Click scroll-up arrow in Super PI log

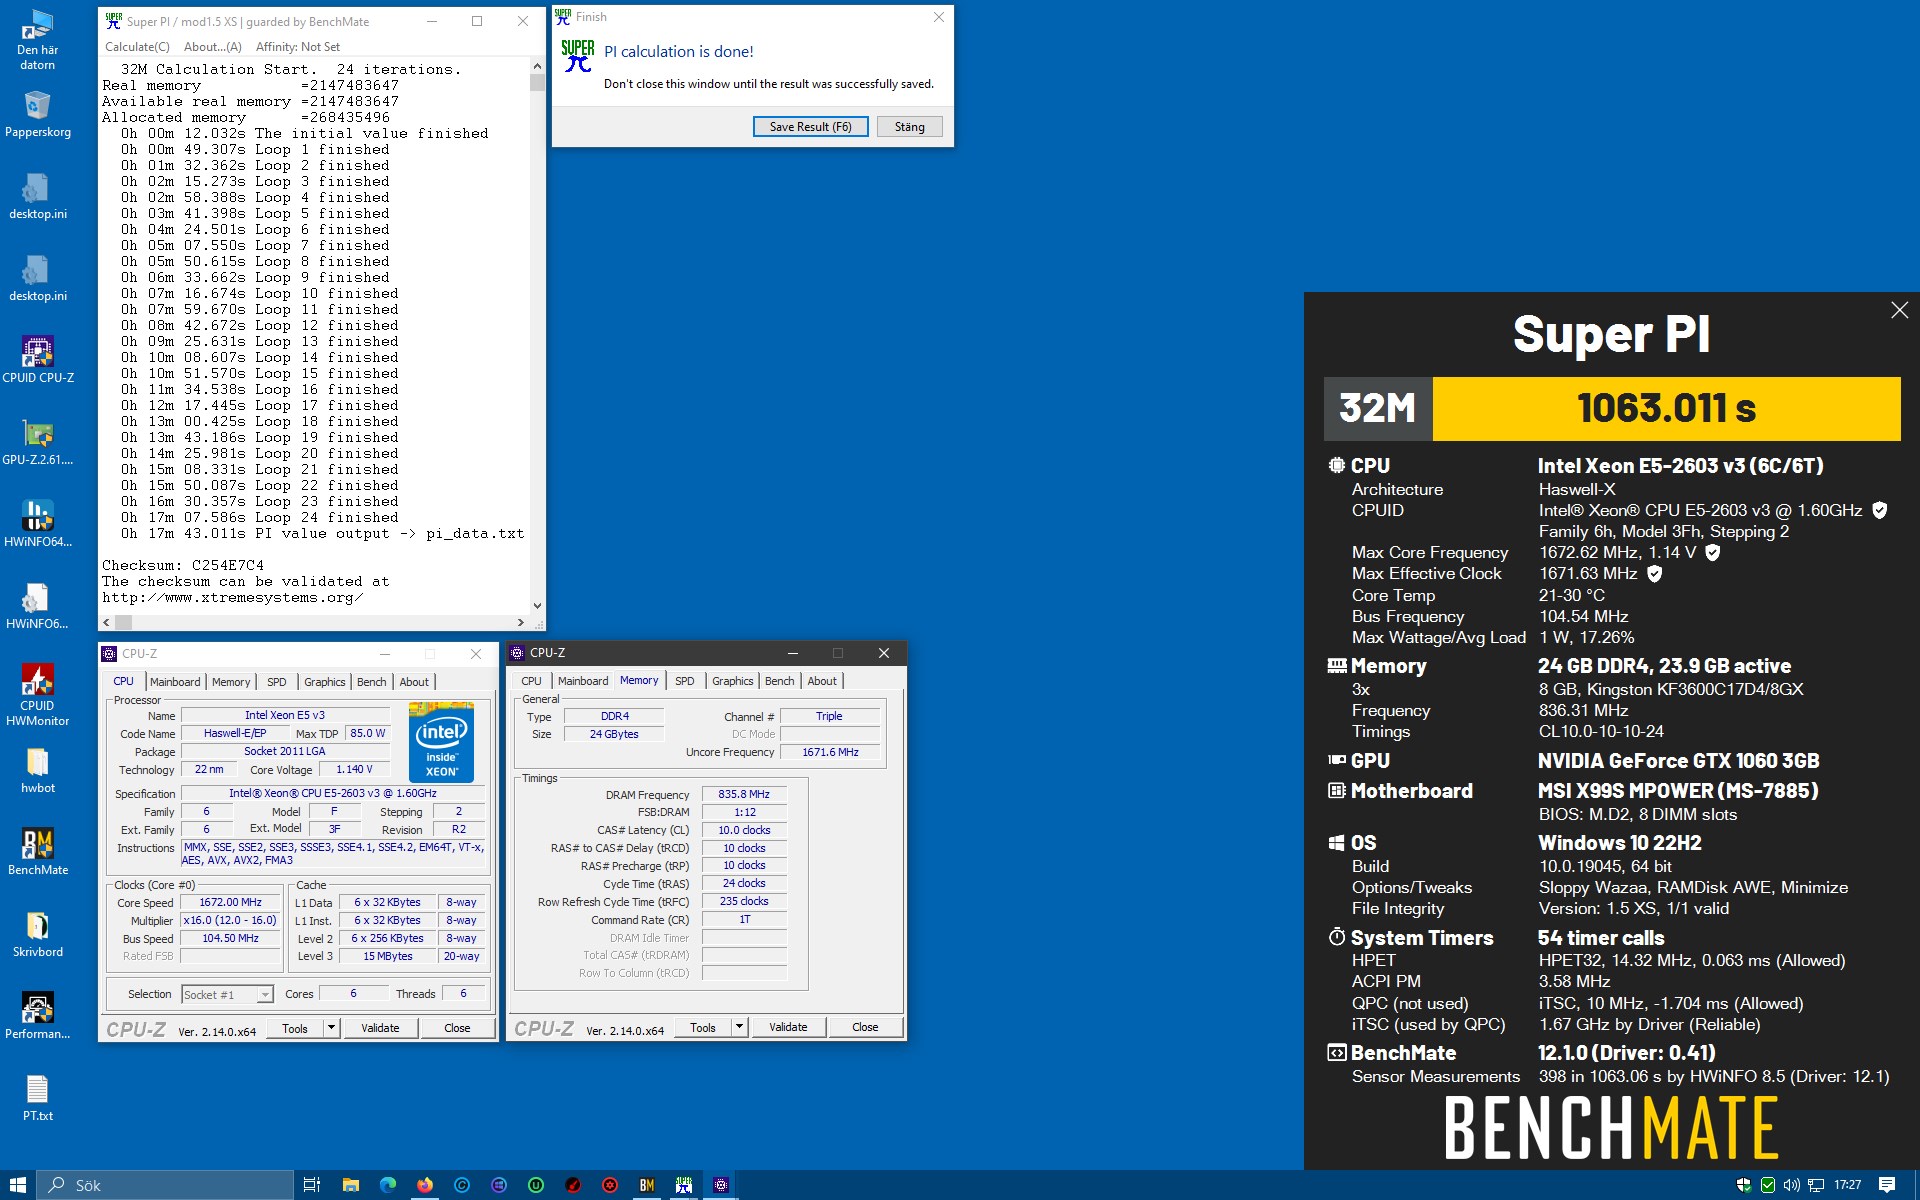tap(537, 67)
